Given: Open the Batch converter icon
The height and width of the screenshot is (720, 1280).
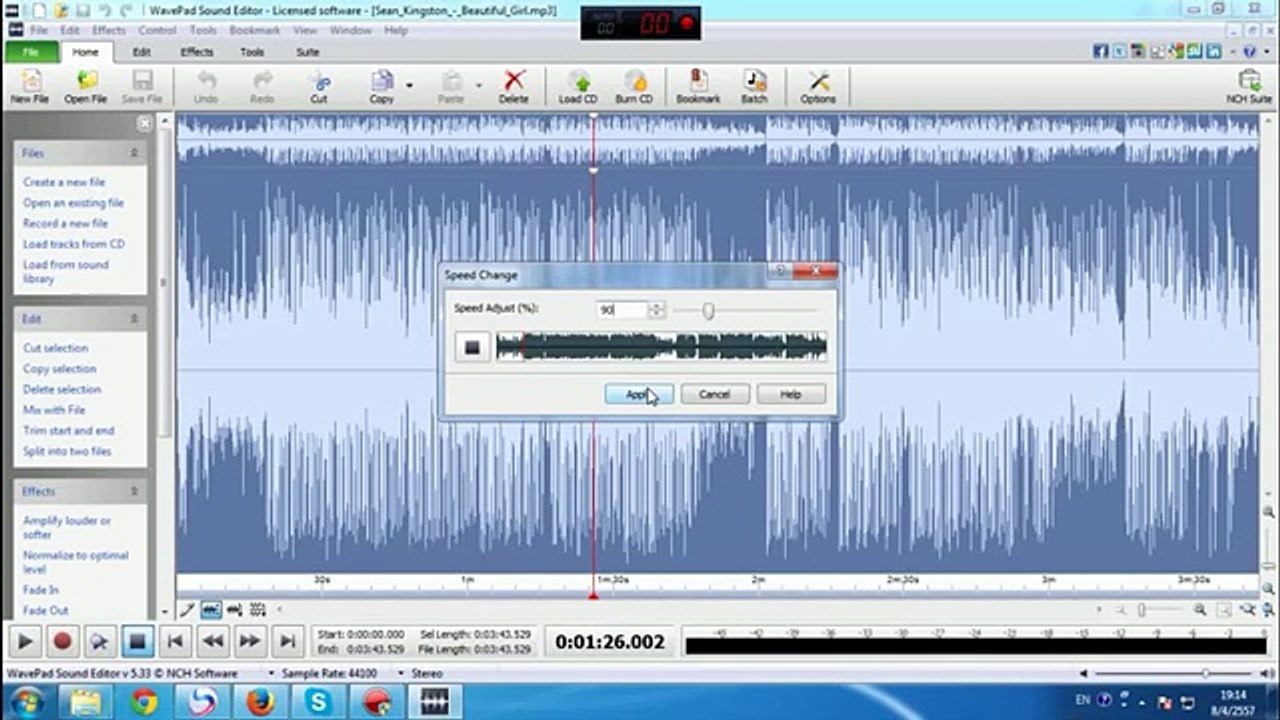Looking at the screenshot, I should [x=754, y=86].
